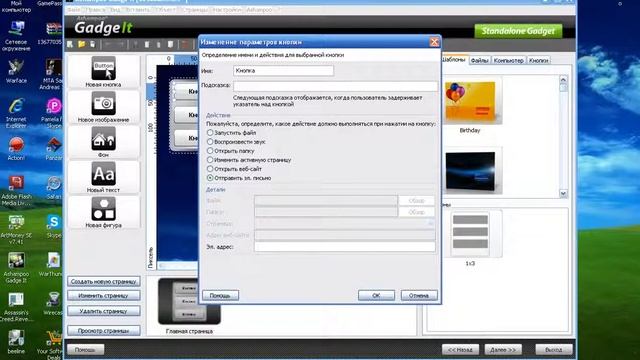The height and width of the screenshot is (360, 640).
Task: Select the Главная страница page thumbnail
Action: tap(189, 302)
